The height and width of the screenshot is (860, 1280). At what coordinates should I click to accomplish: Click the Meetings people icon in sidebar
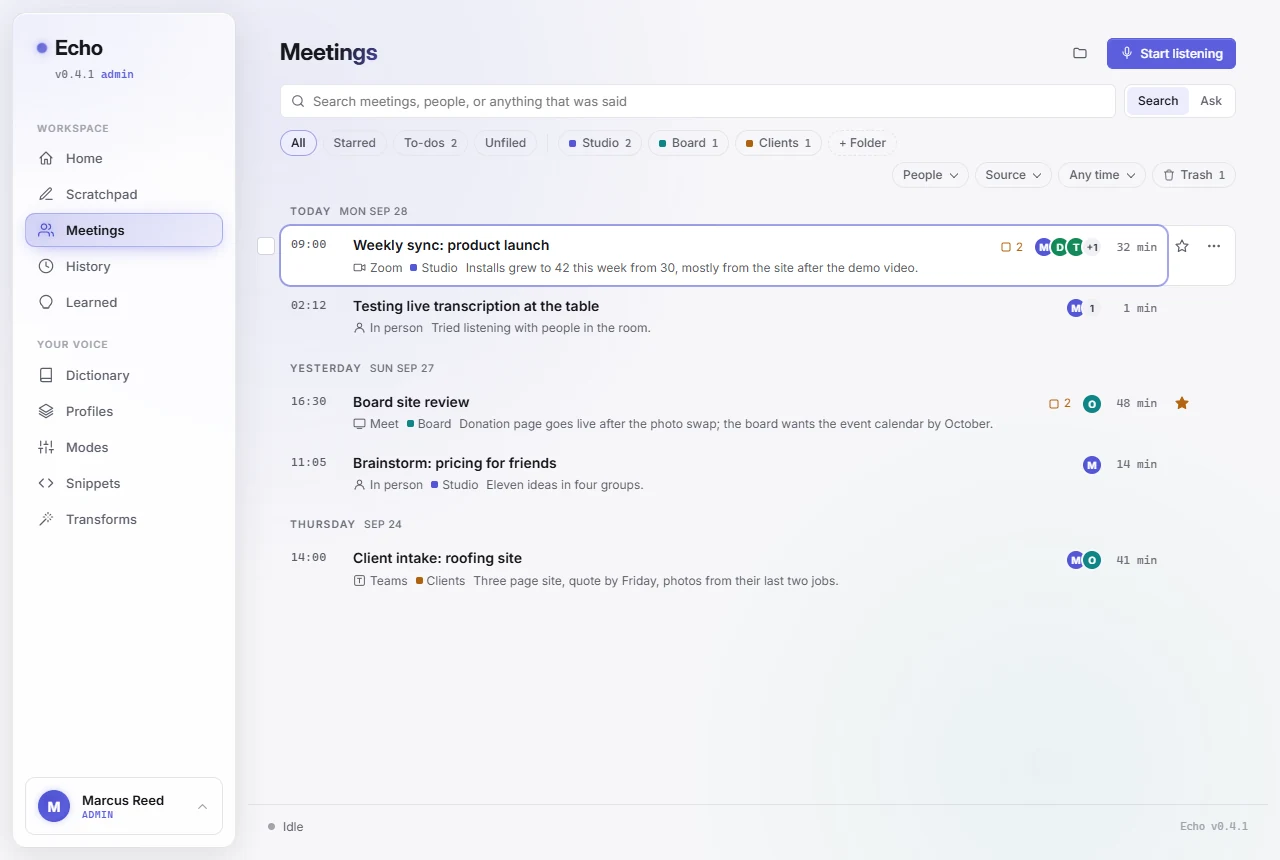click(46, 230)
